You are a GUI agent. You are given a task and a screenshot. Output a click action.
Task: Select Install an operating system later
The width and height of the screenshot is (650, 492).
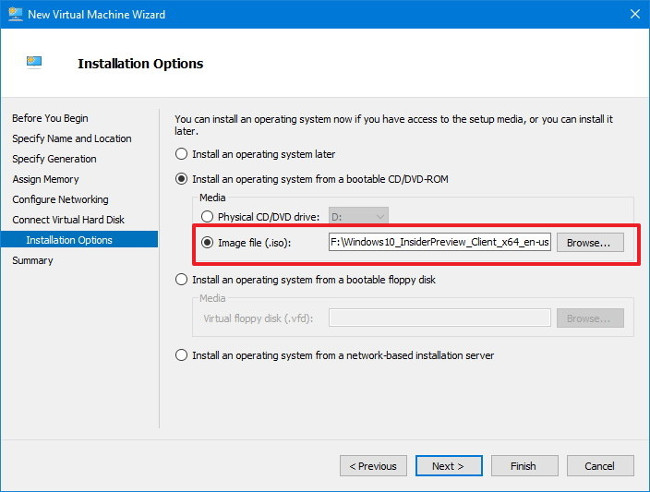[181, 154]
